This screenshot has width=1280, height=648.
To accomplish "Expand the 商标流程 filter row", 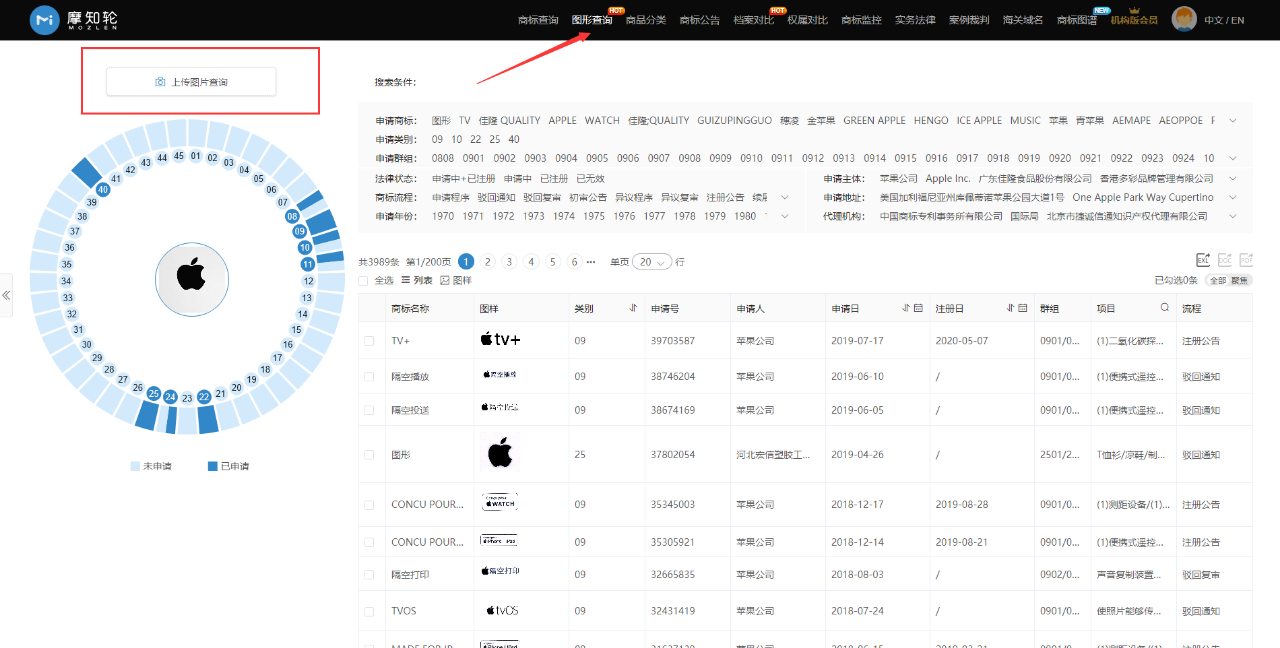I will click(785, 197).
